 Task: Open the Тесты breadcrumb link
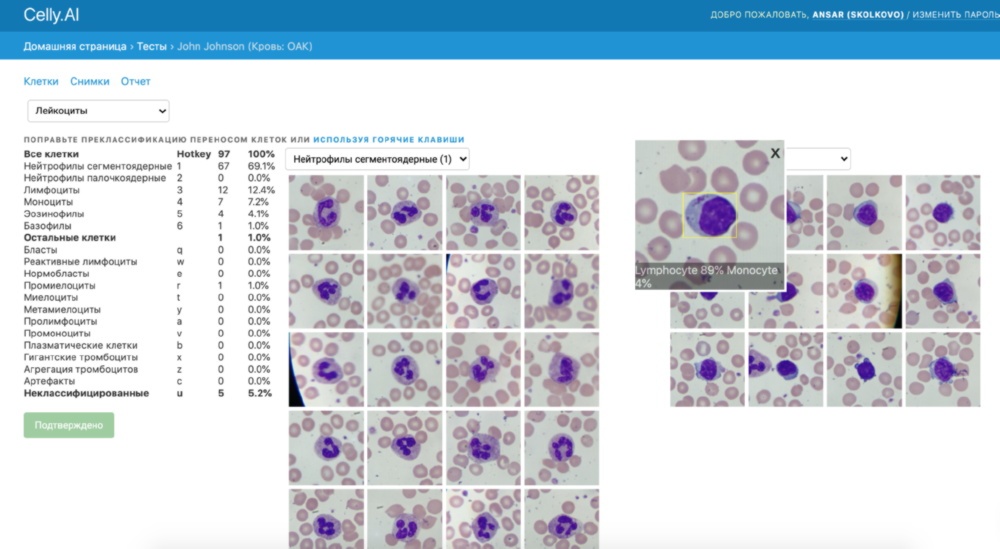[x=151, y=46]
